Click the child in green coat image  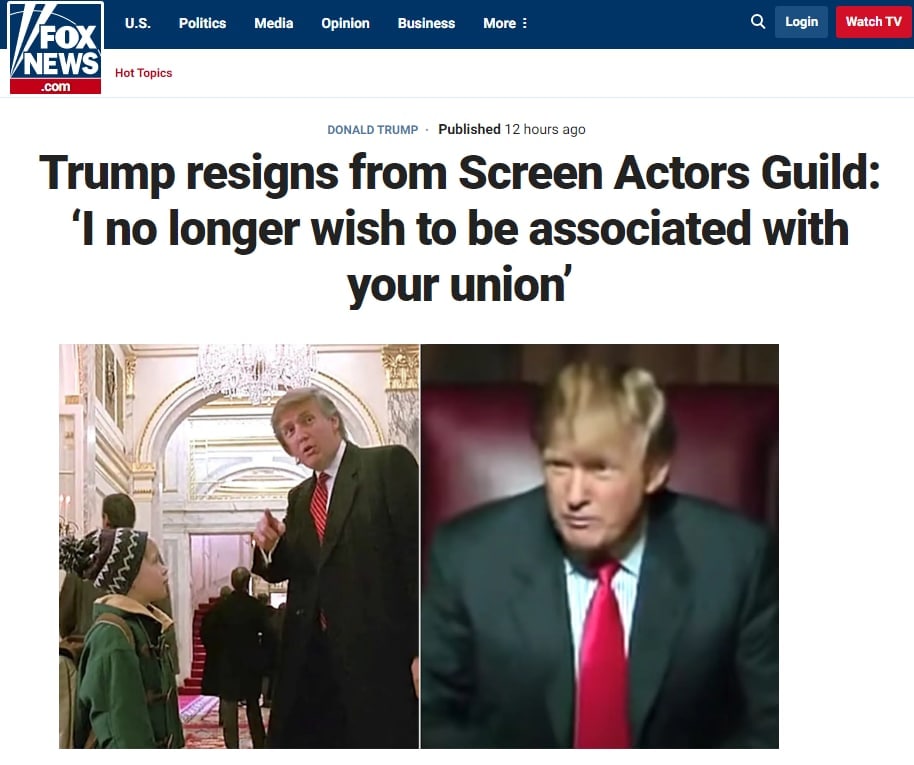[x=125, y=638]
